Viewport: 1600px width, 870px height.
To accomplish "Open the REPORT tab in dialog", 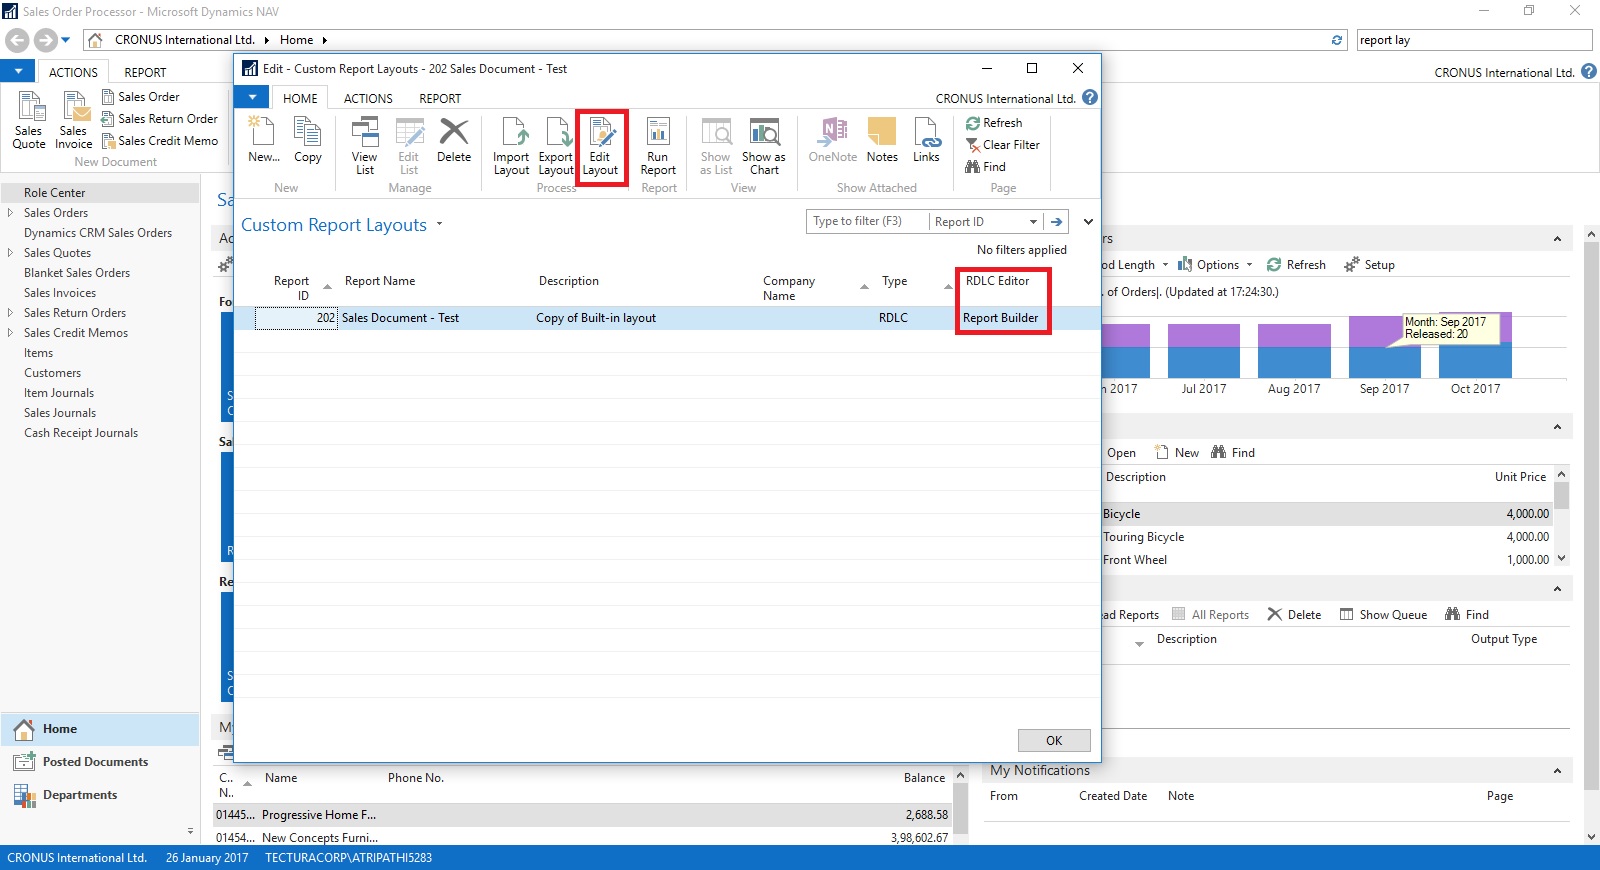I will pos(440,99).
